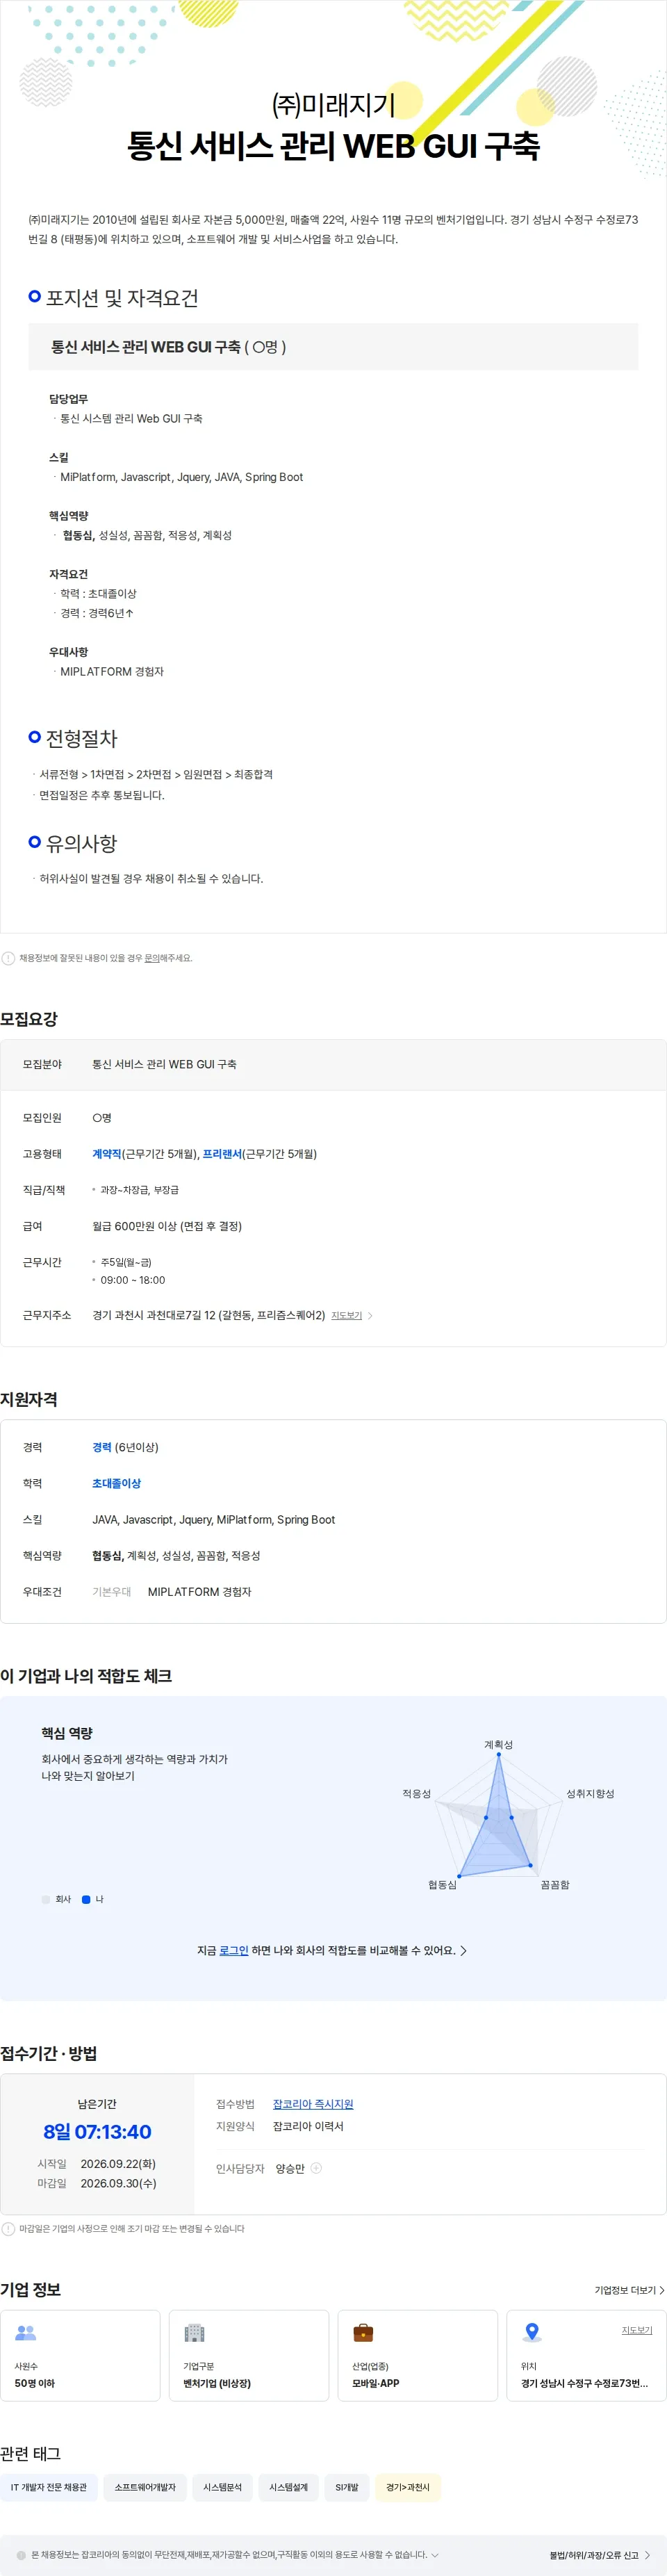Viewport: 667px width, 2576px height.
Task: Click the 성취지향성 label on the radar chart
Action: pos(590,1793)
